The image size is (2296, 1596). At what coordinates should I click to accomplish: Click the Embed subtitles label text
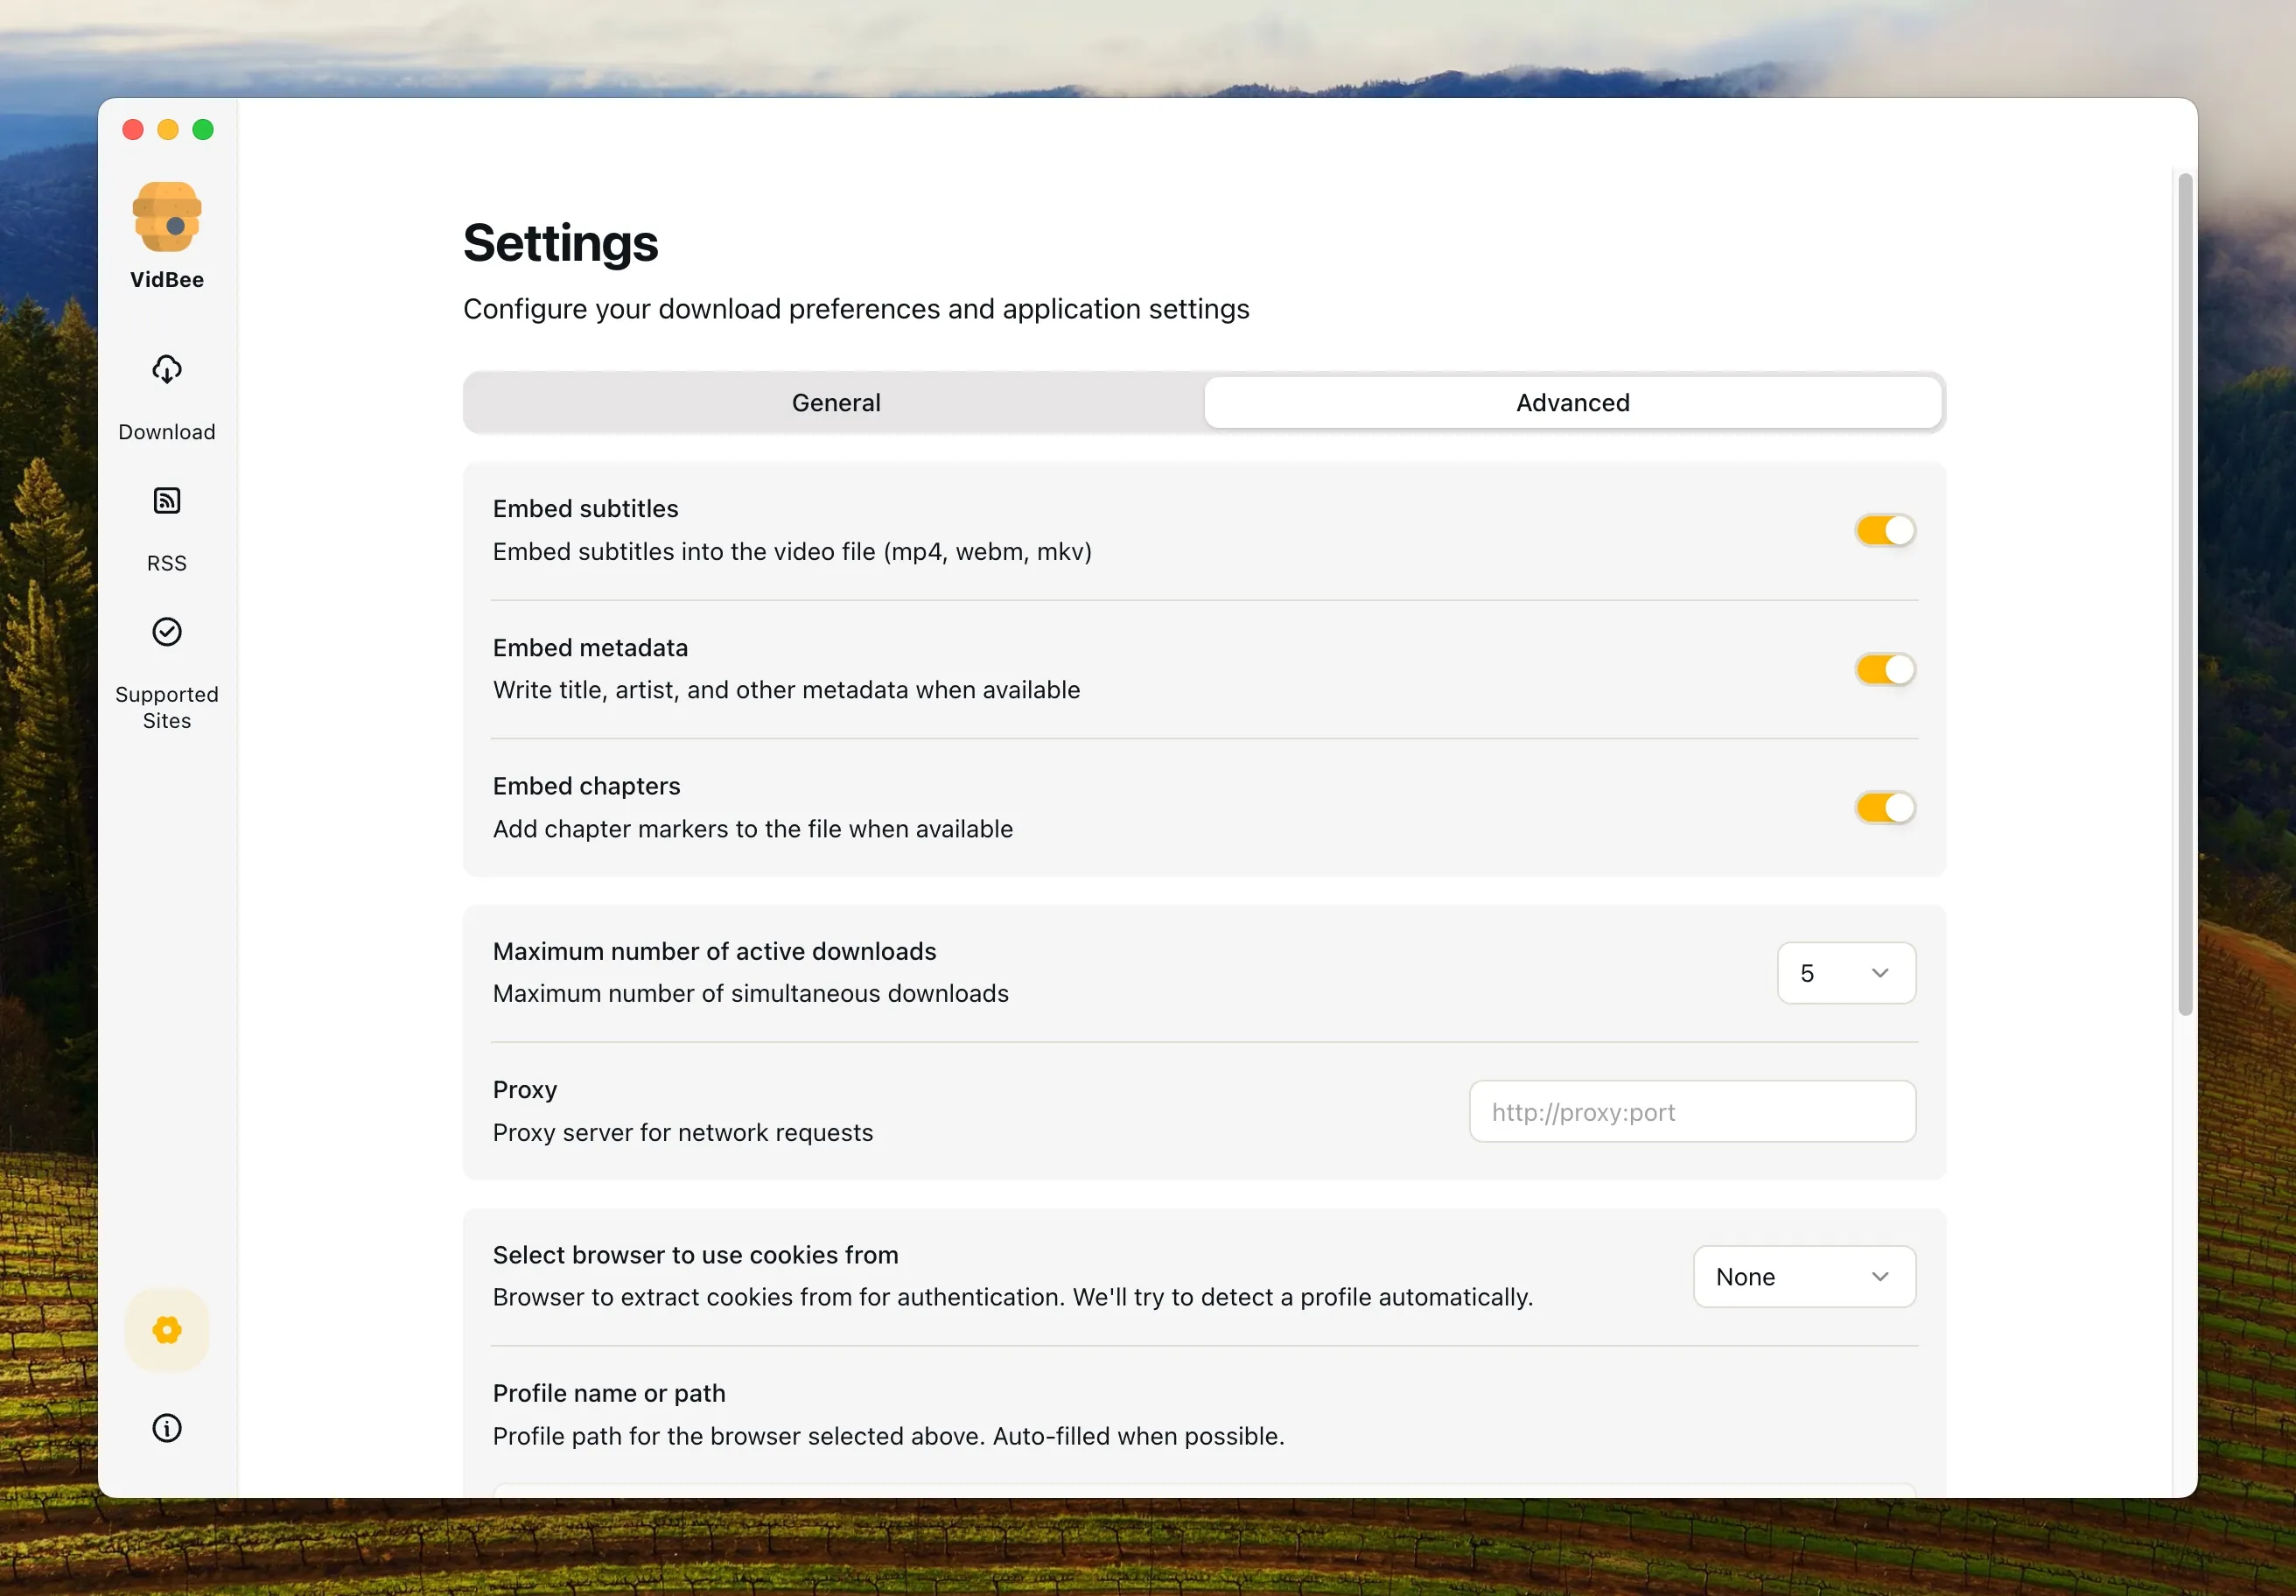point(586,508)
